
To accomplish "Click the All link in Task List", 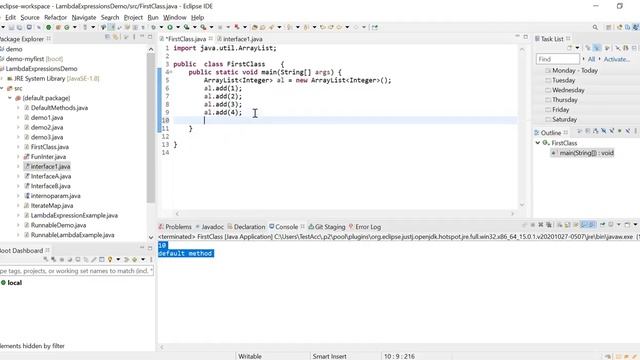I will (591, 59).
